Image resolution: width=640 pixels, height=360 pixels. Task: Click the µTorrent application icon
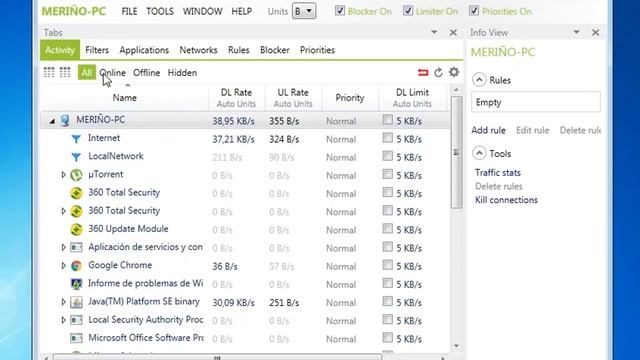pos(76,175)
